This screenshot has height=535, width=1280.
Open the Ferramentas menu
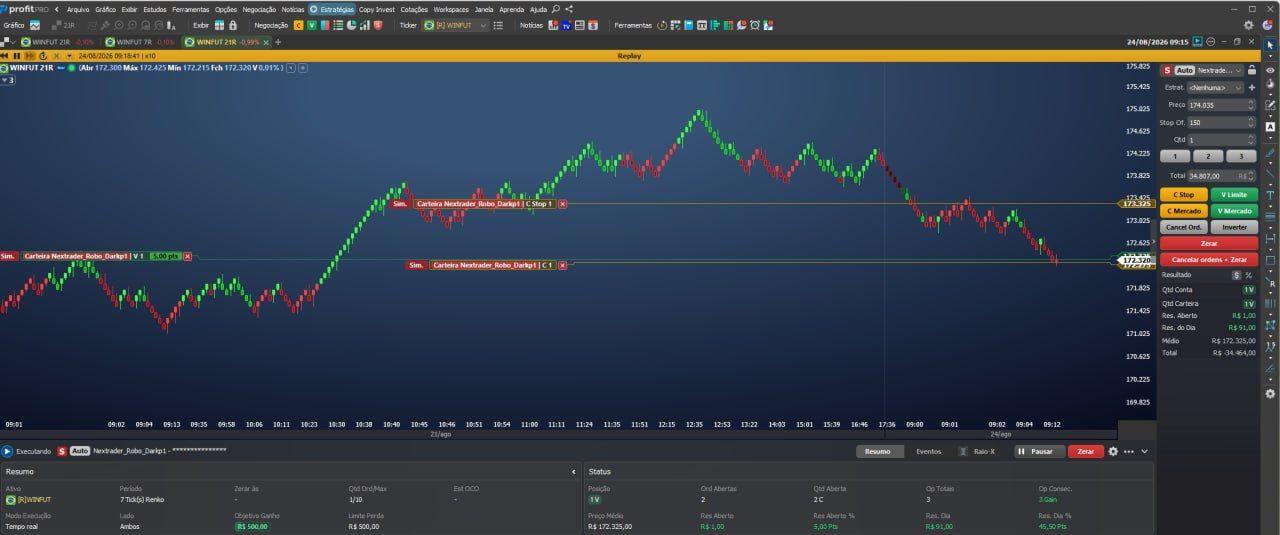point(191,9)
